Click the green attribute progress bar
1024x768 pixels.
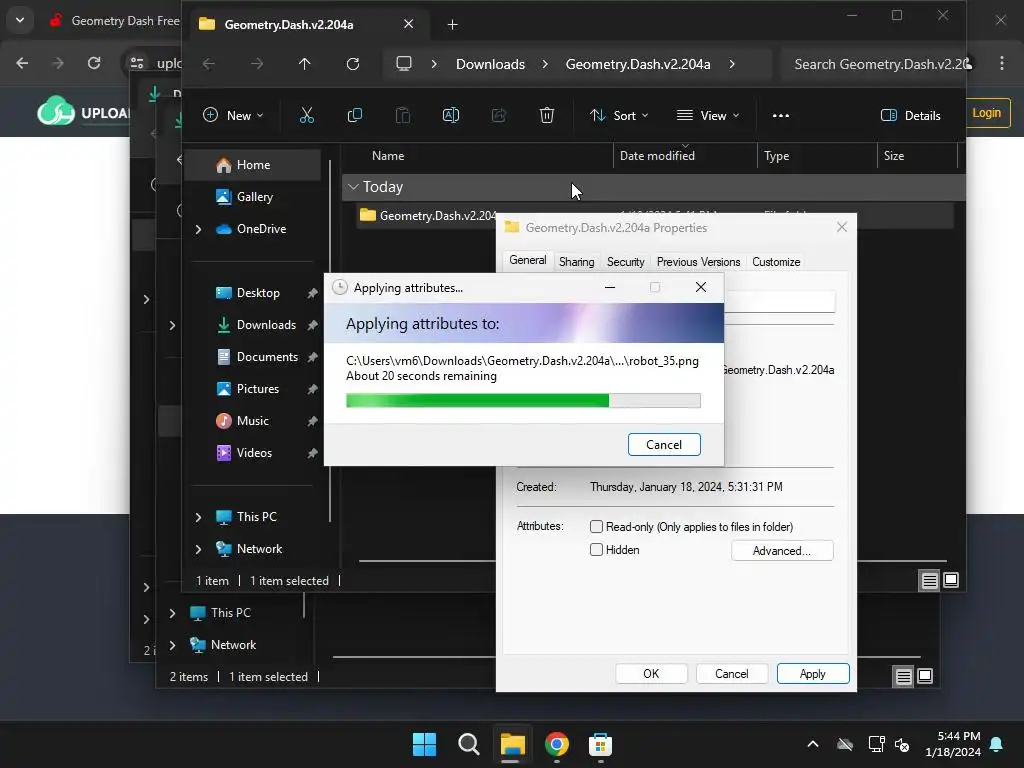tap(523, 400)
